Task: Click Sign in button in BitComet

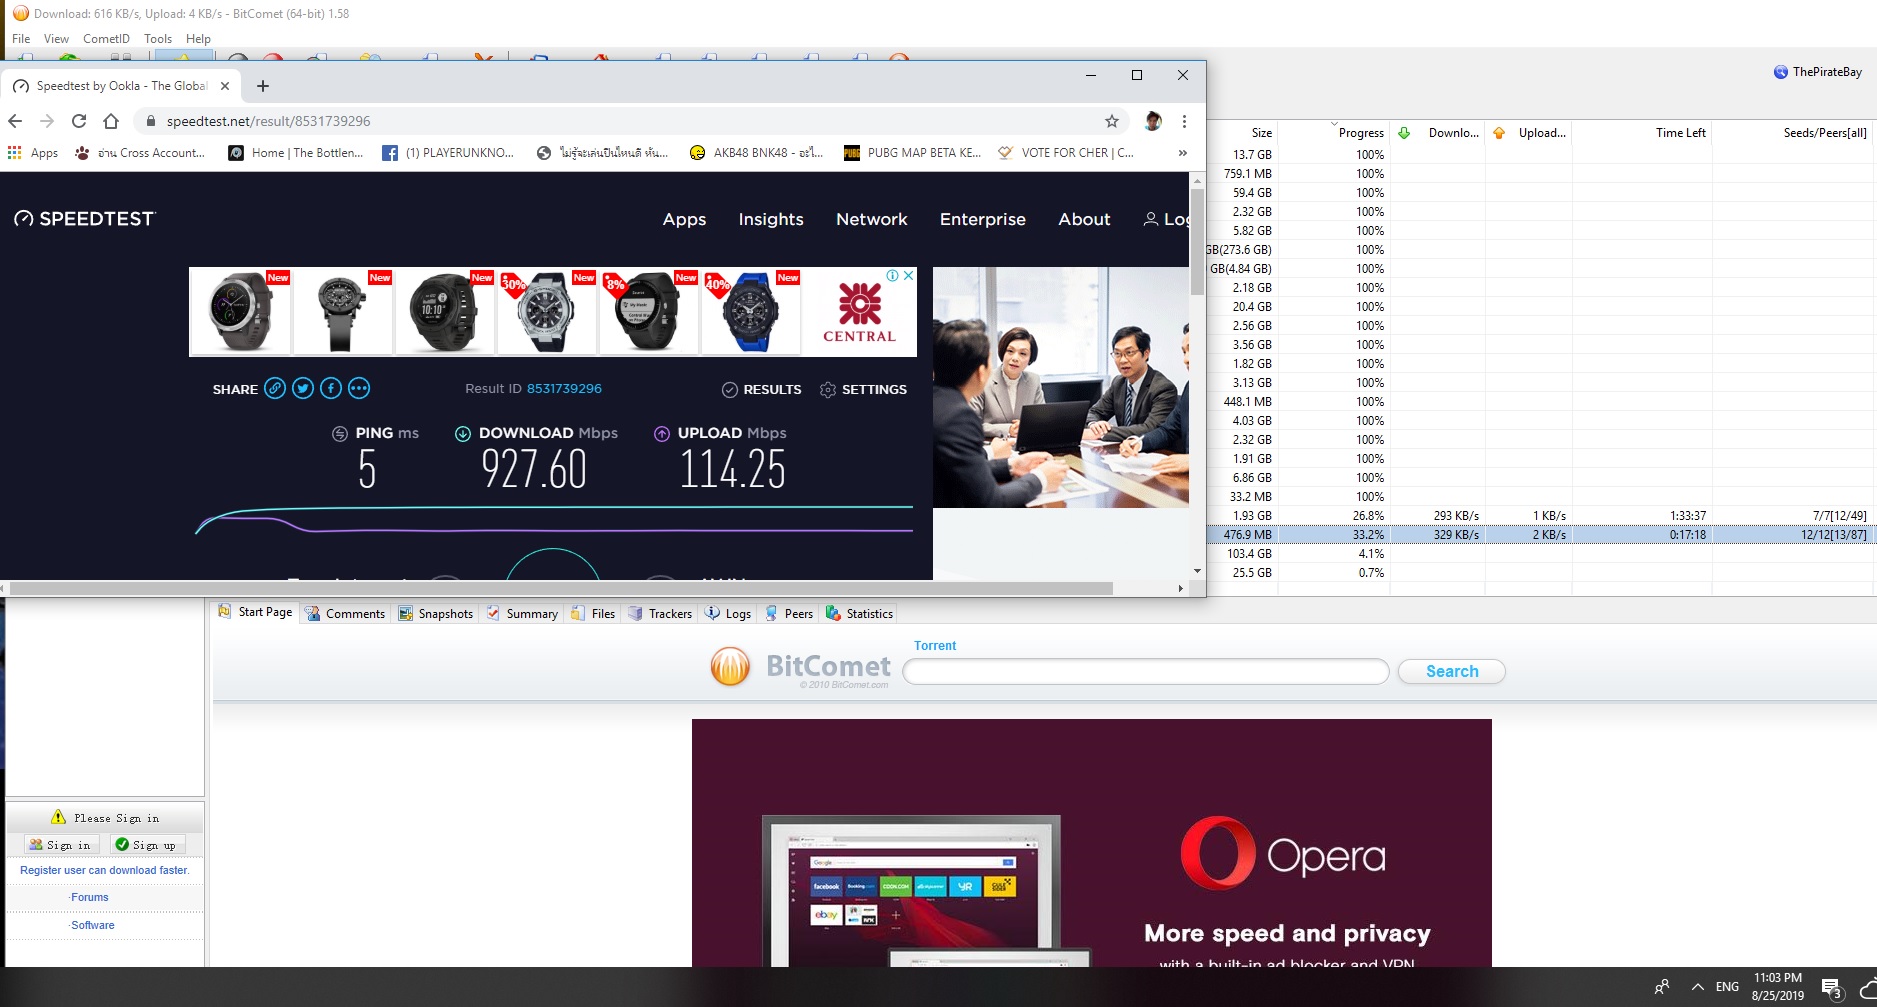Action: point(60,845)
